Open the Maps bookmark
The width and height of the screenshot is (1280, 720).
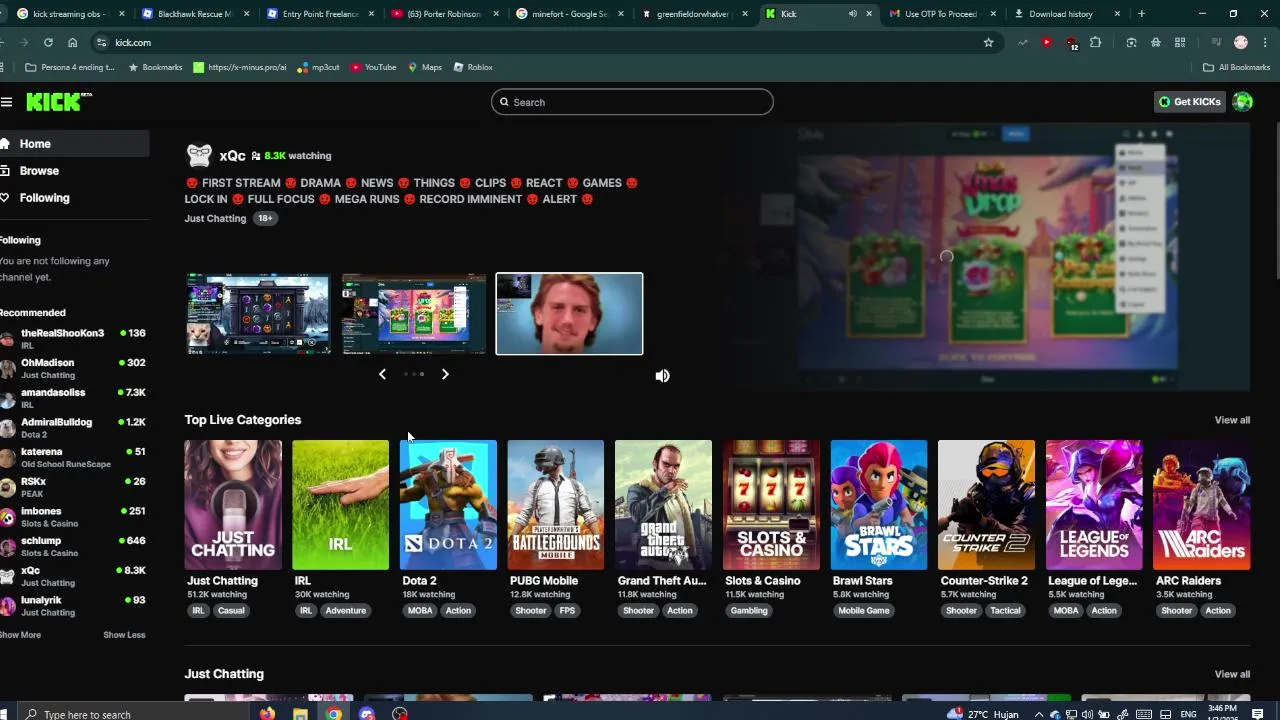[x=424, y=67]
